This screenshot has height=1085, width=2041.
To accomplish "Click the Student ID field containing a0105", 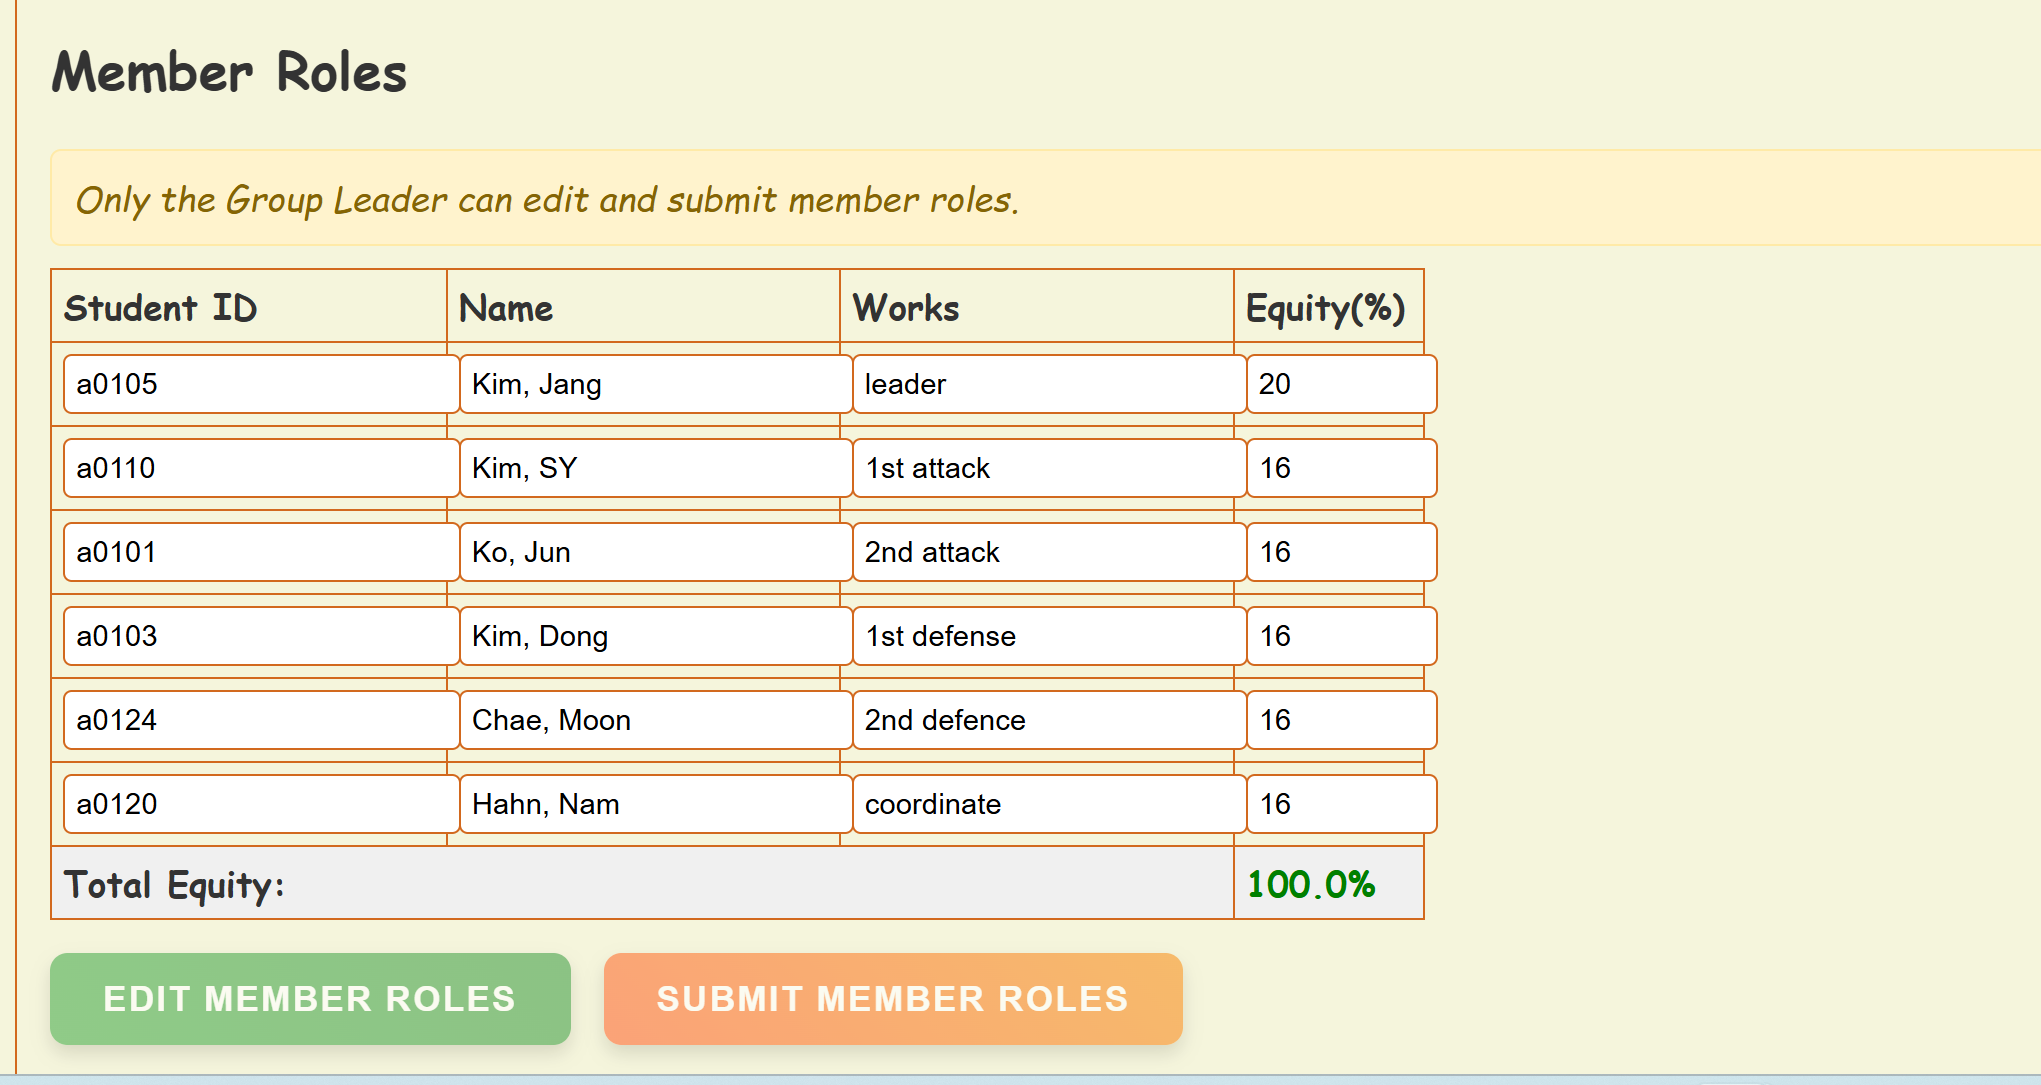I will (260, 384).
